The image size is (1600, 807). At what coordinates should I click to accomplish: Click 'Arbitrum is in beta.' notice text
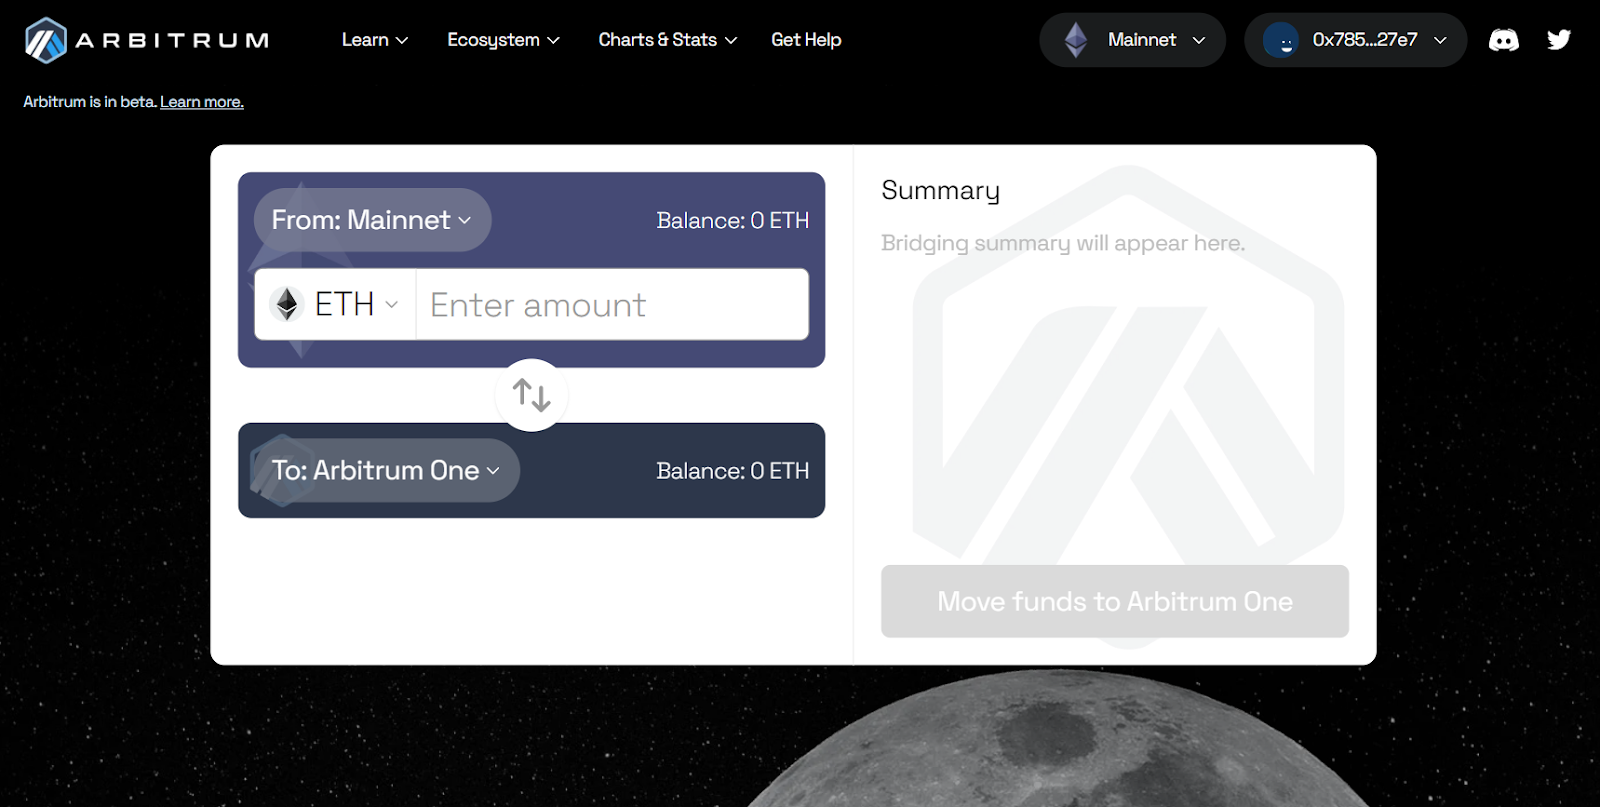pos(90,102)
